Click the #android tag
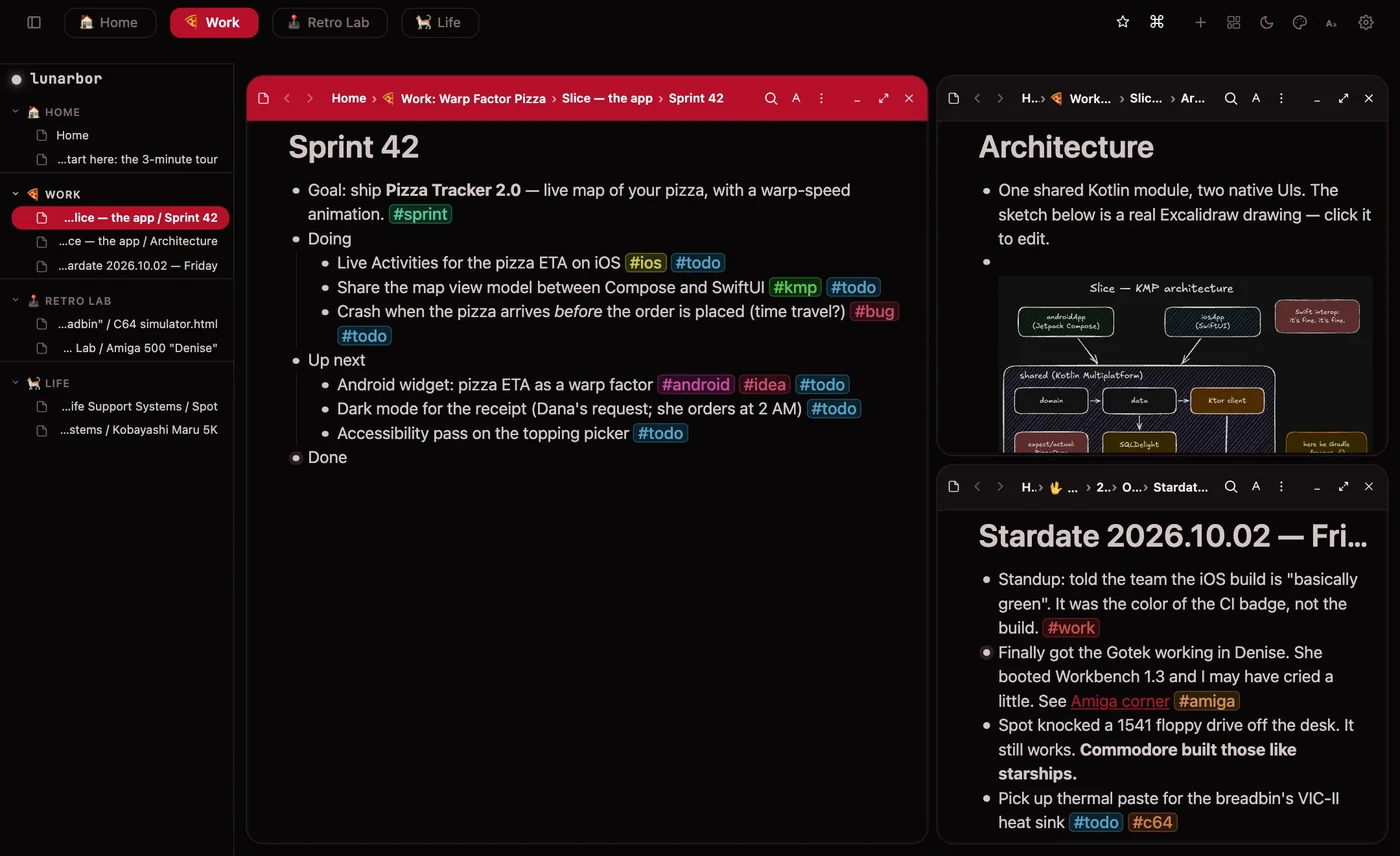 pos(696,384)
